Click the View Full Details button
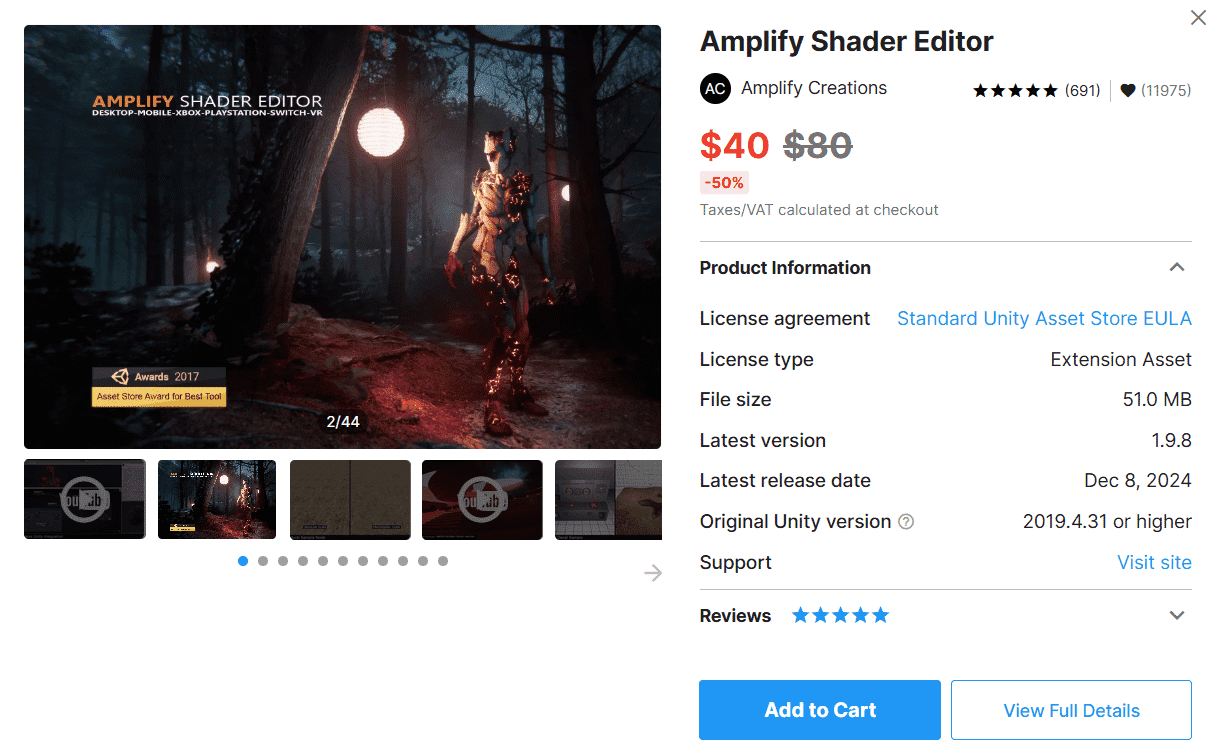 pos(1071,710)
